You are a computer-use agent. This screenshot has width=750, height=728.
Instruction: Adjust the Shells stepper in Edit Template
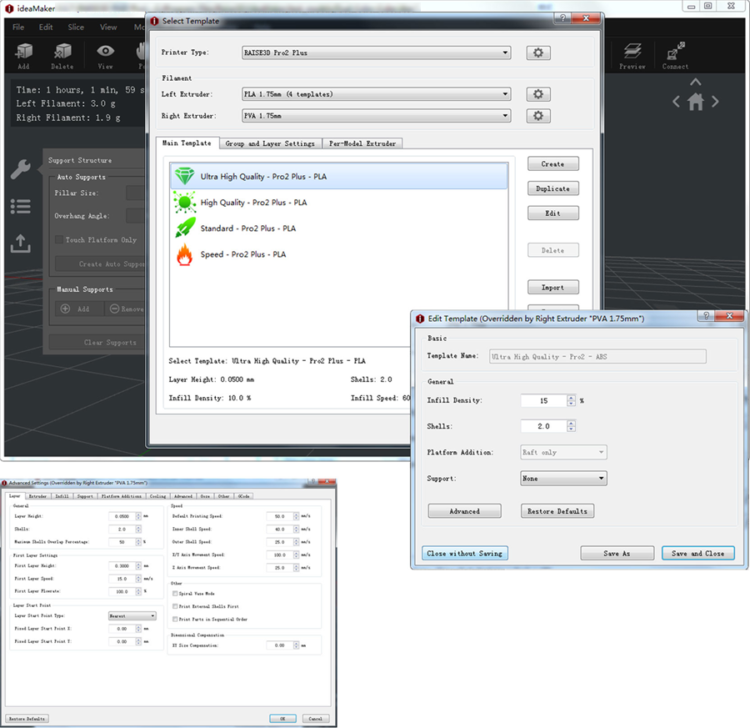571,426
